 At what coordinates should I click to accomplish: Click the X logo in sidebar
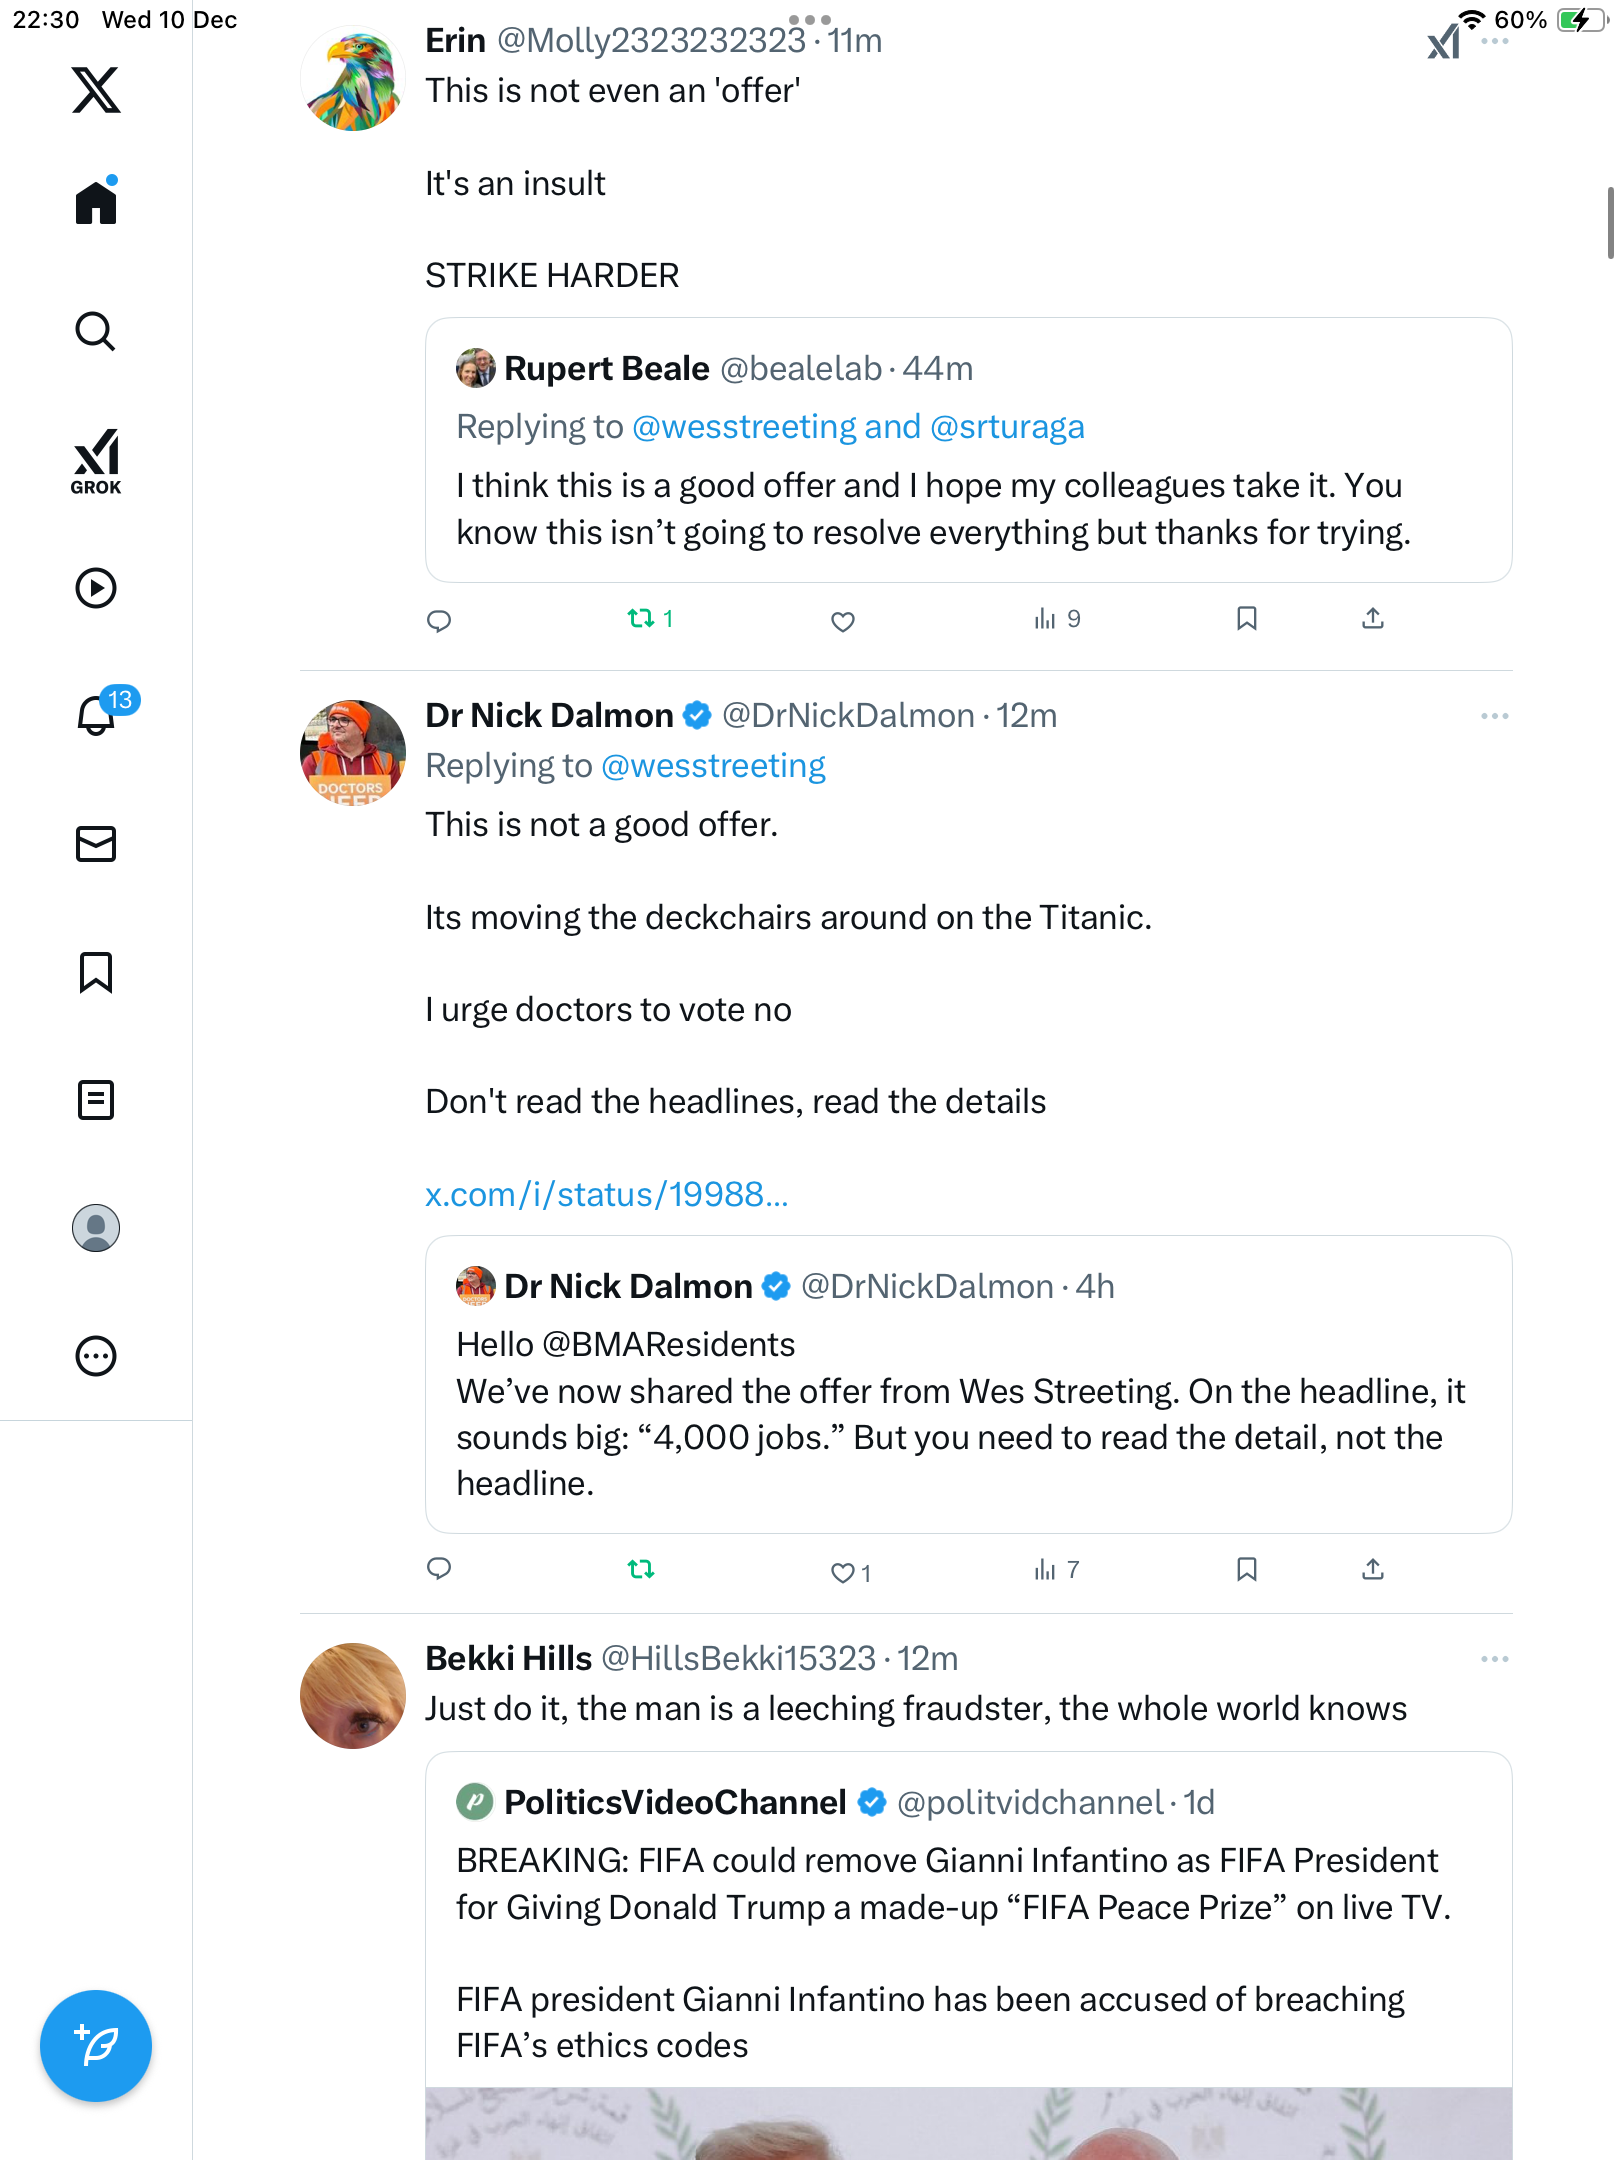coord(96,90)
